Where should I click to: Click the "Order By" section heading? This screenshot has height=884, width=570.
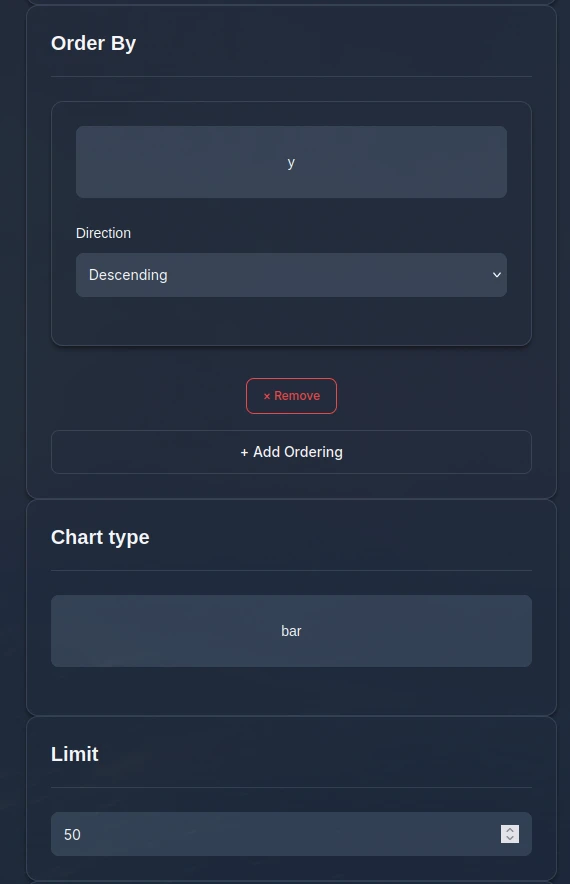coord(94,43)
